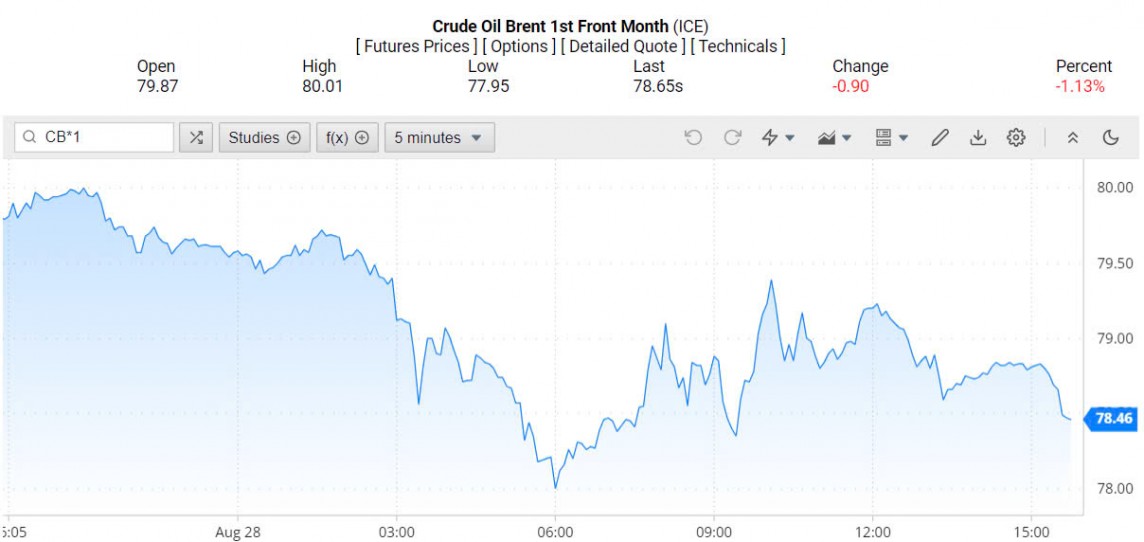Select the pencil drawing tool
1144x542 pixels.
coord(939,138)
